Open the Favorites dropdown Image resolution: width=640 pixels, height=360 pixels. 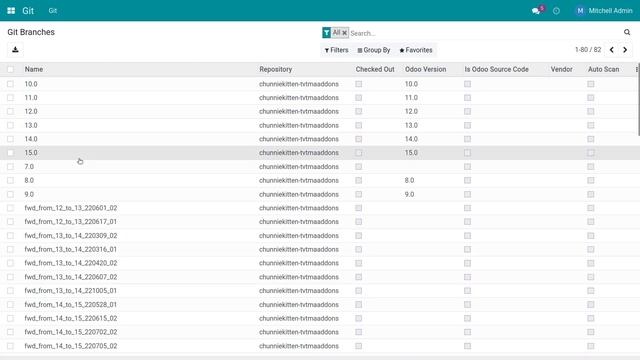point(416,50)
